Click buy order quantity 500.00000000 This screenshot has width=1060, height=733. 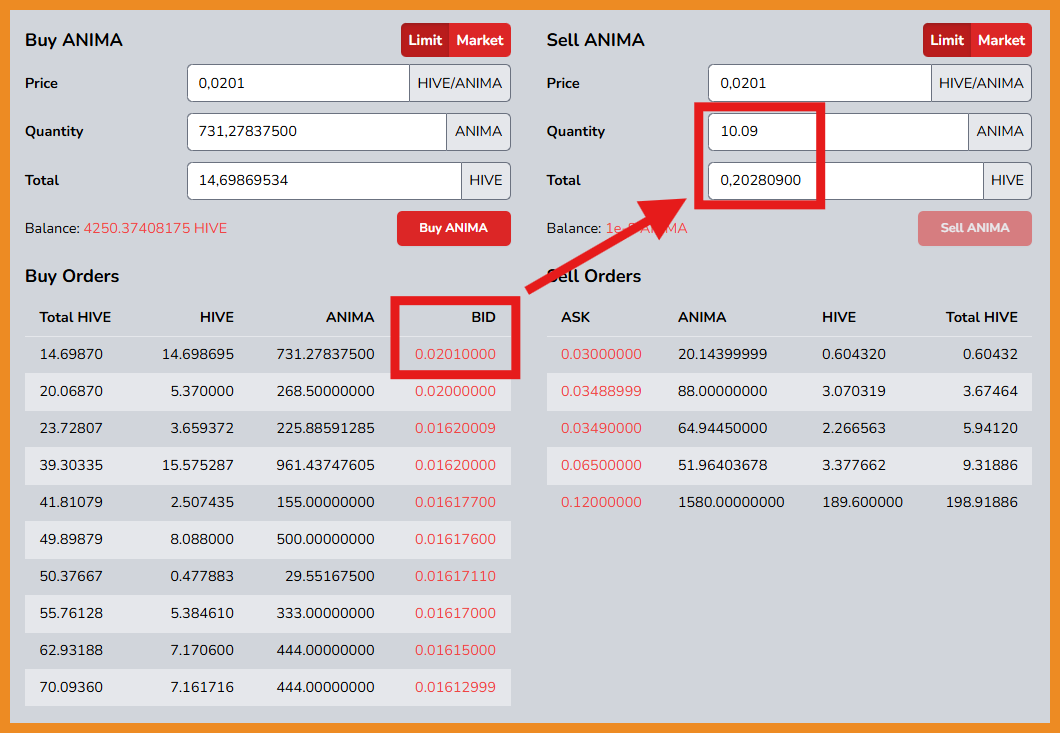pyautogui.click(x=325, y=539)
